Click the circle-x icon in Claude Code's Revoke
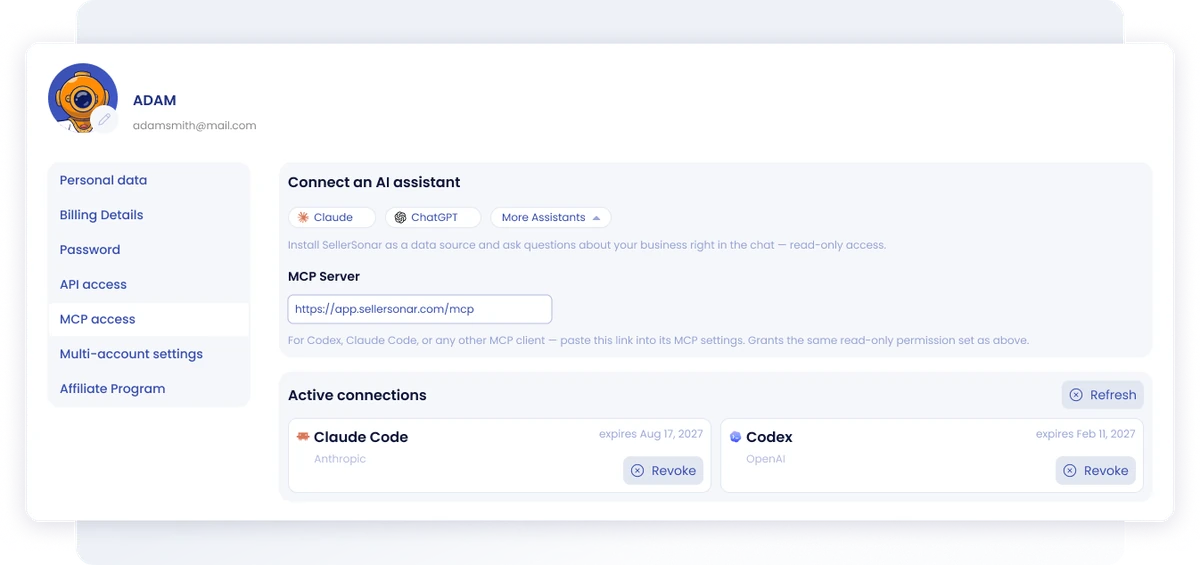 click(638, 471)
